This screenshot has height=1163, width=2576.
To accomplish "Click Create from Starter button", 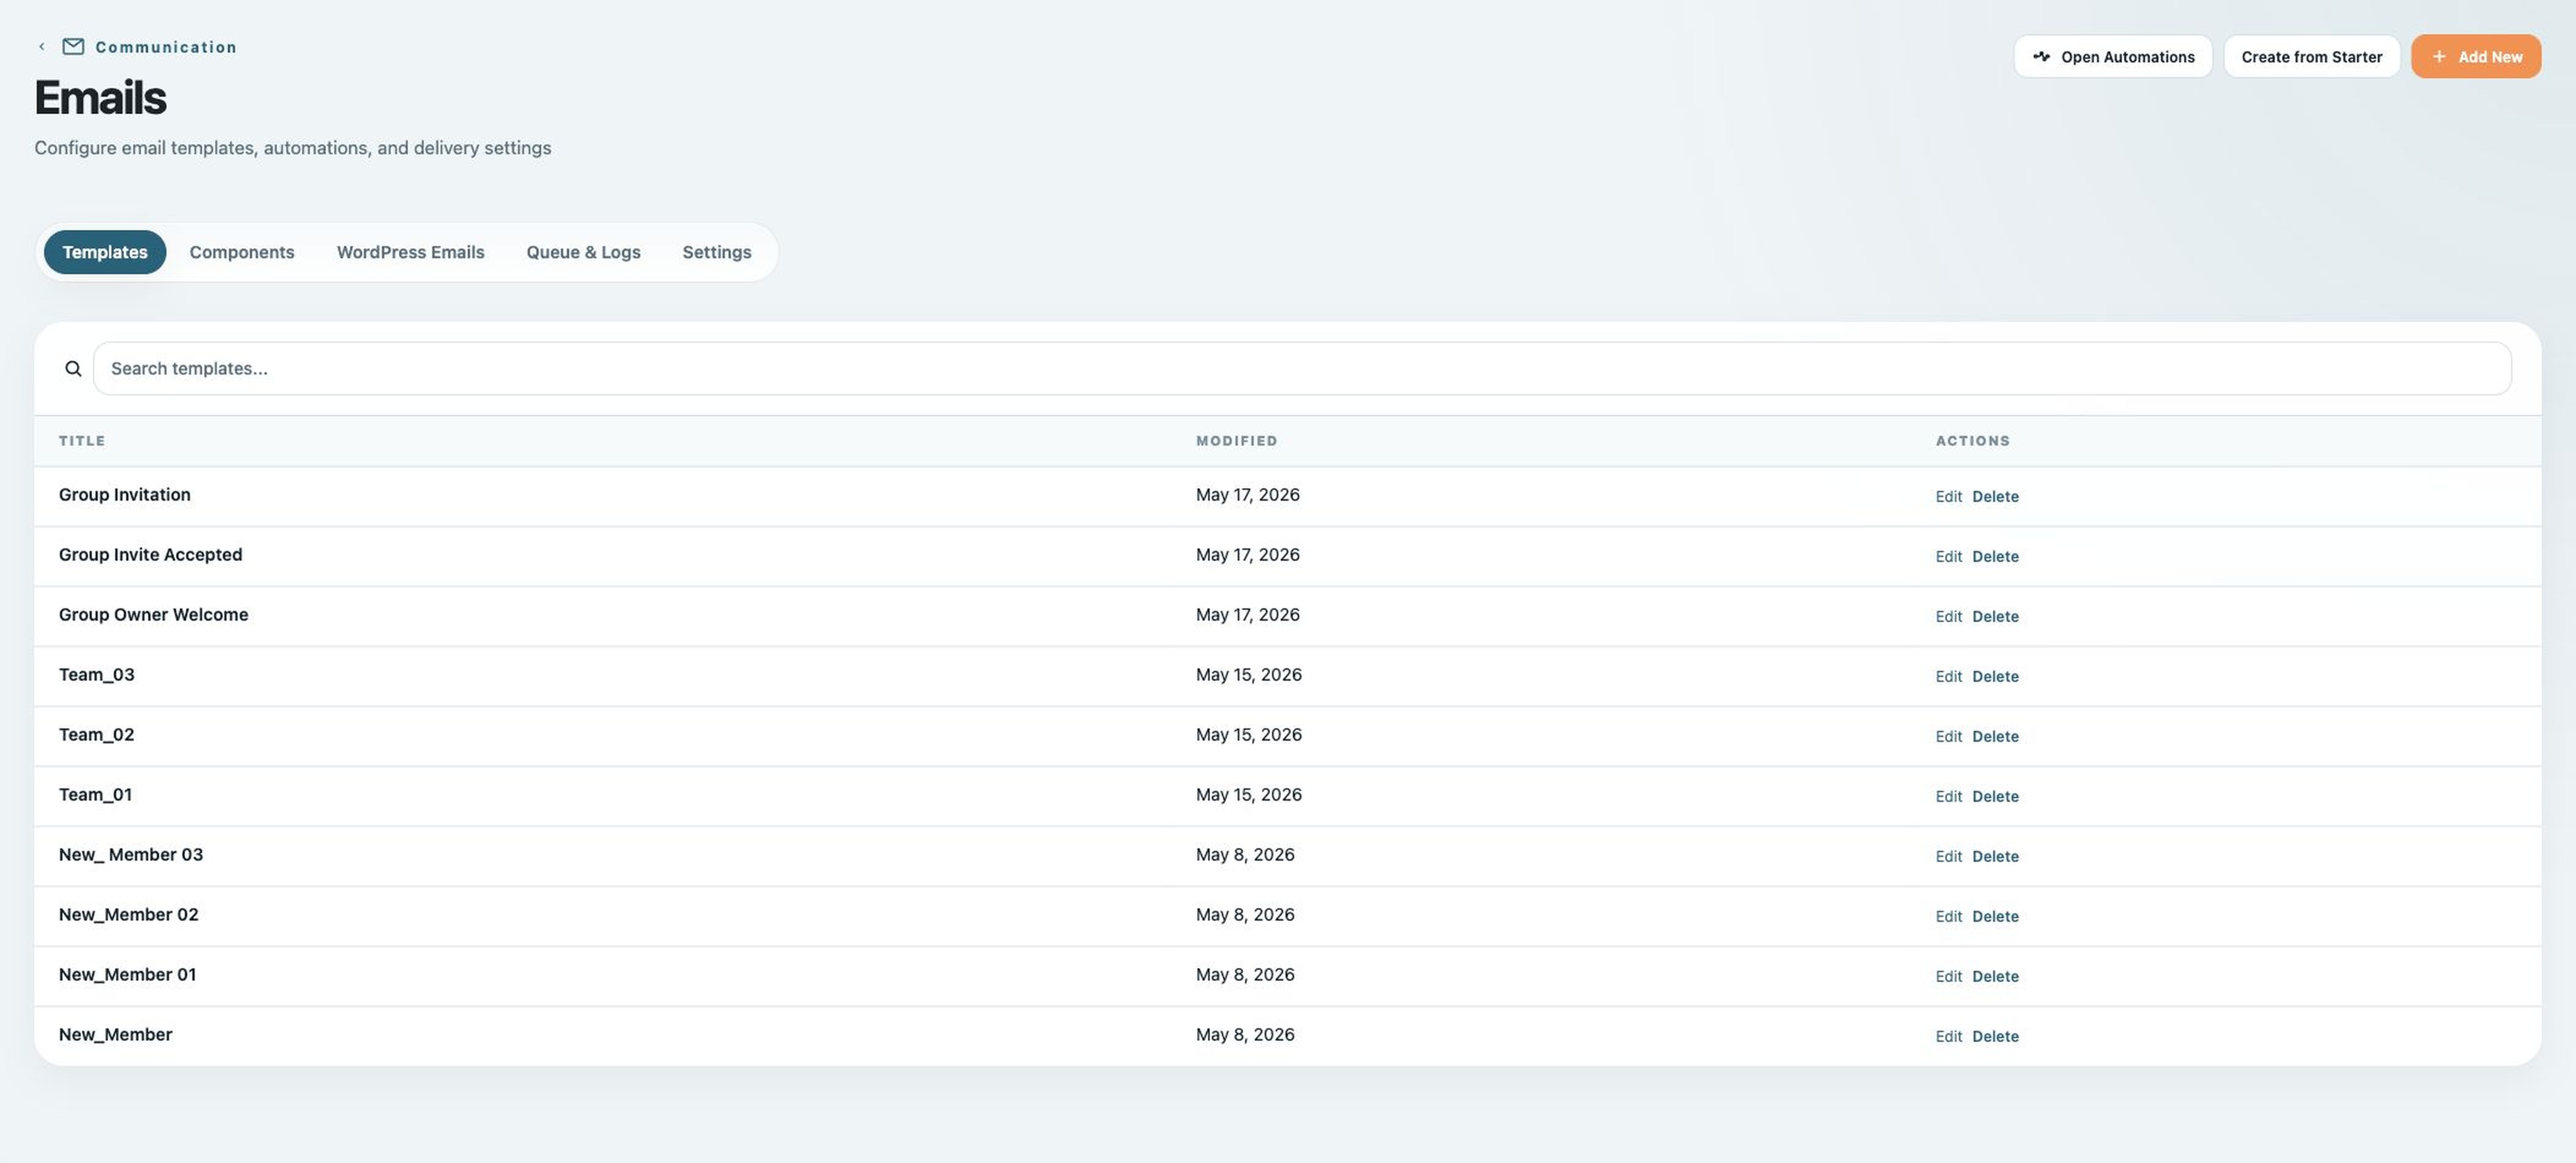I will pyautogui.click(x=2311, y=57).
